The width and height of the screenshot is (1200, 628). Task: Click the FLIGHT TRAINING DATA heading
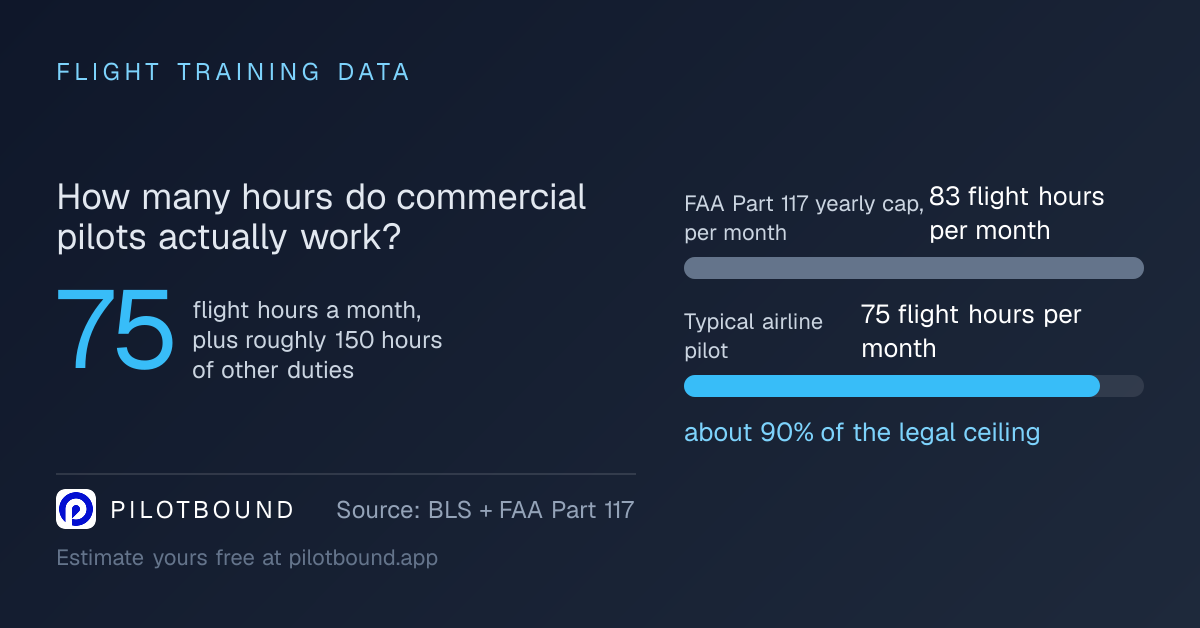(234, 72)
